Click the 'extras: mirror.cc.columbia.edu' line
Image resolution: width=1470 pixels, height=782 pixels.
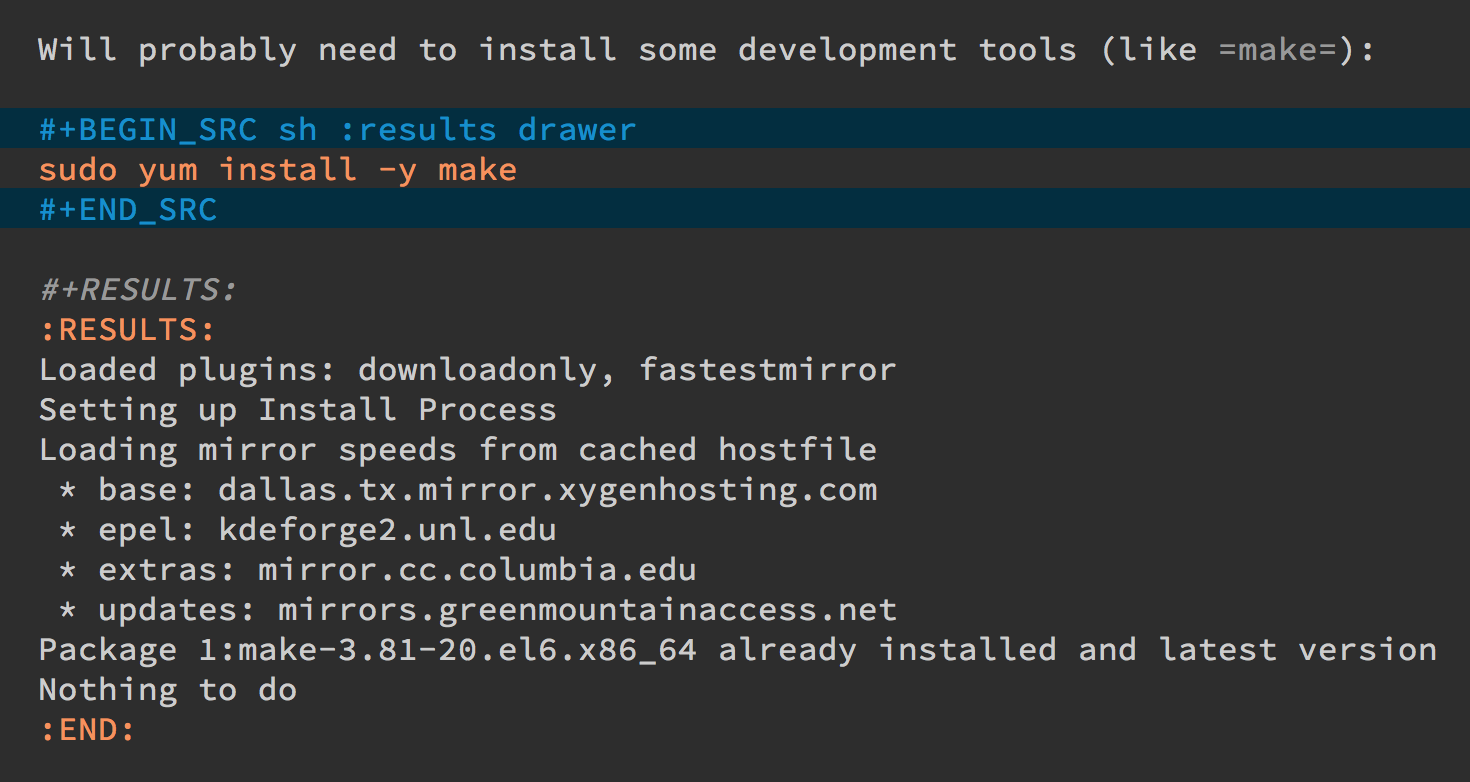(x=377, y=569)
